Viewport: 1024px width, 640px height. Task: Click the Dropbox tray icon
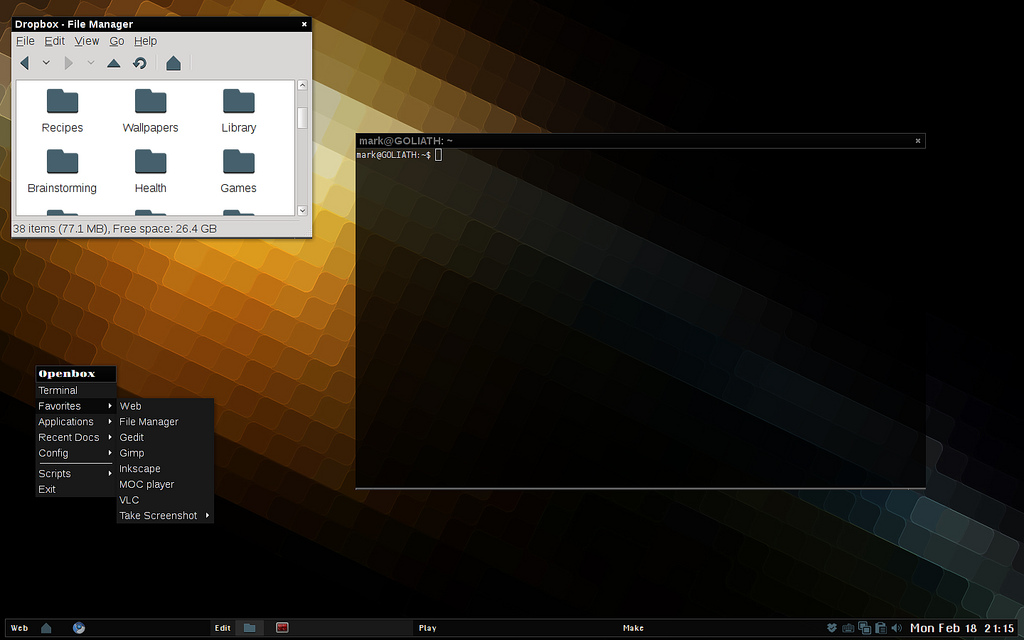832,628
